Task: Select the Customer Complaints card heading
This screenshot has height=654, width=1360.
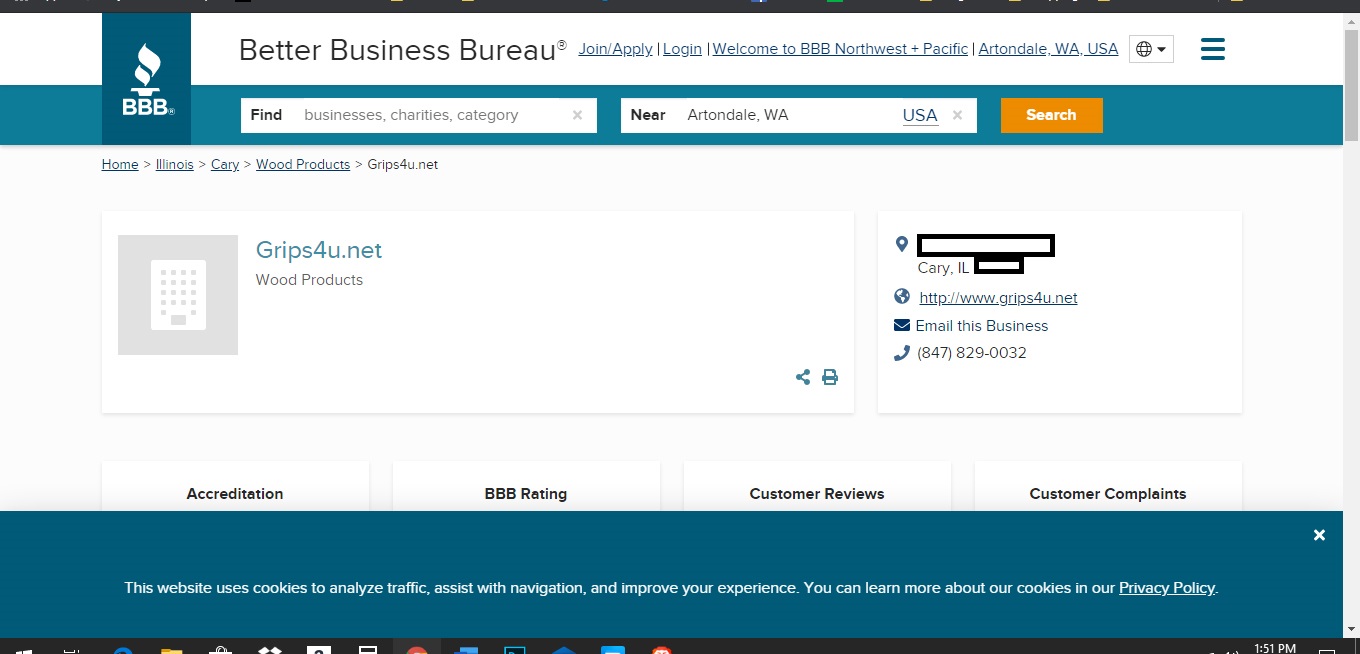Action: pos(1108,494)
